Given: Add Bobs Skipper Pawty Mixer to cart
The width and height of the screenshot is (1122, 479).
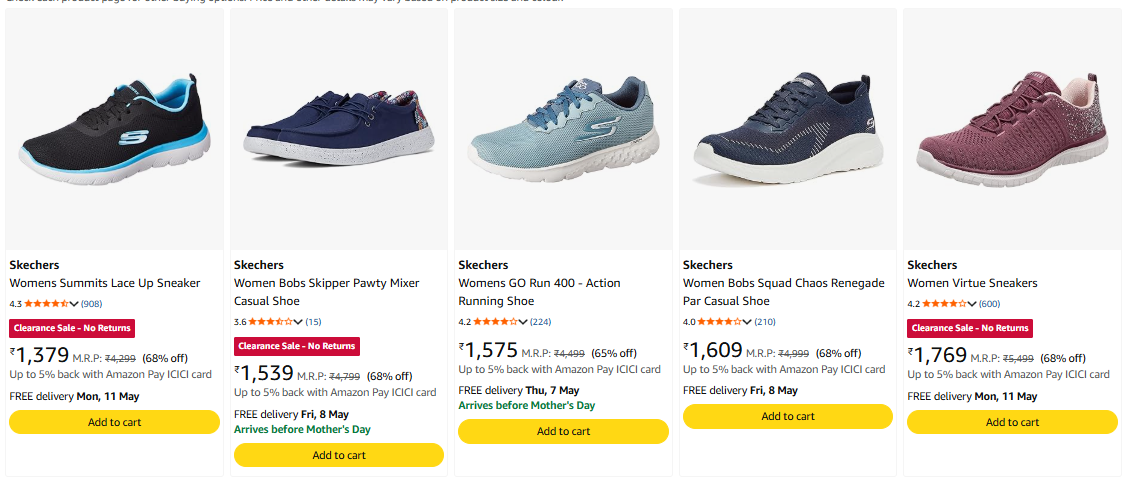Looking at the screenshot, I should tap(338, 455).
